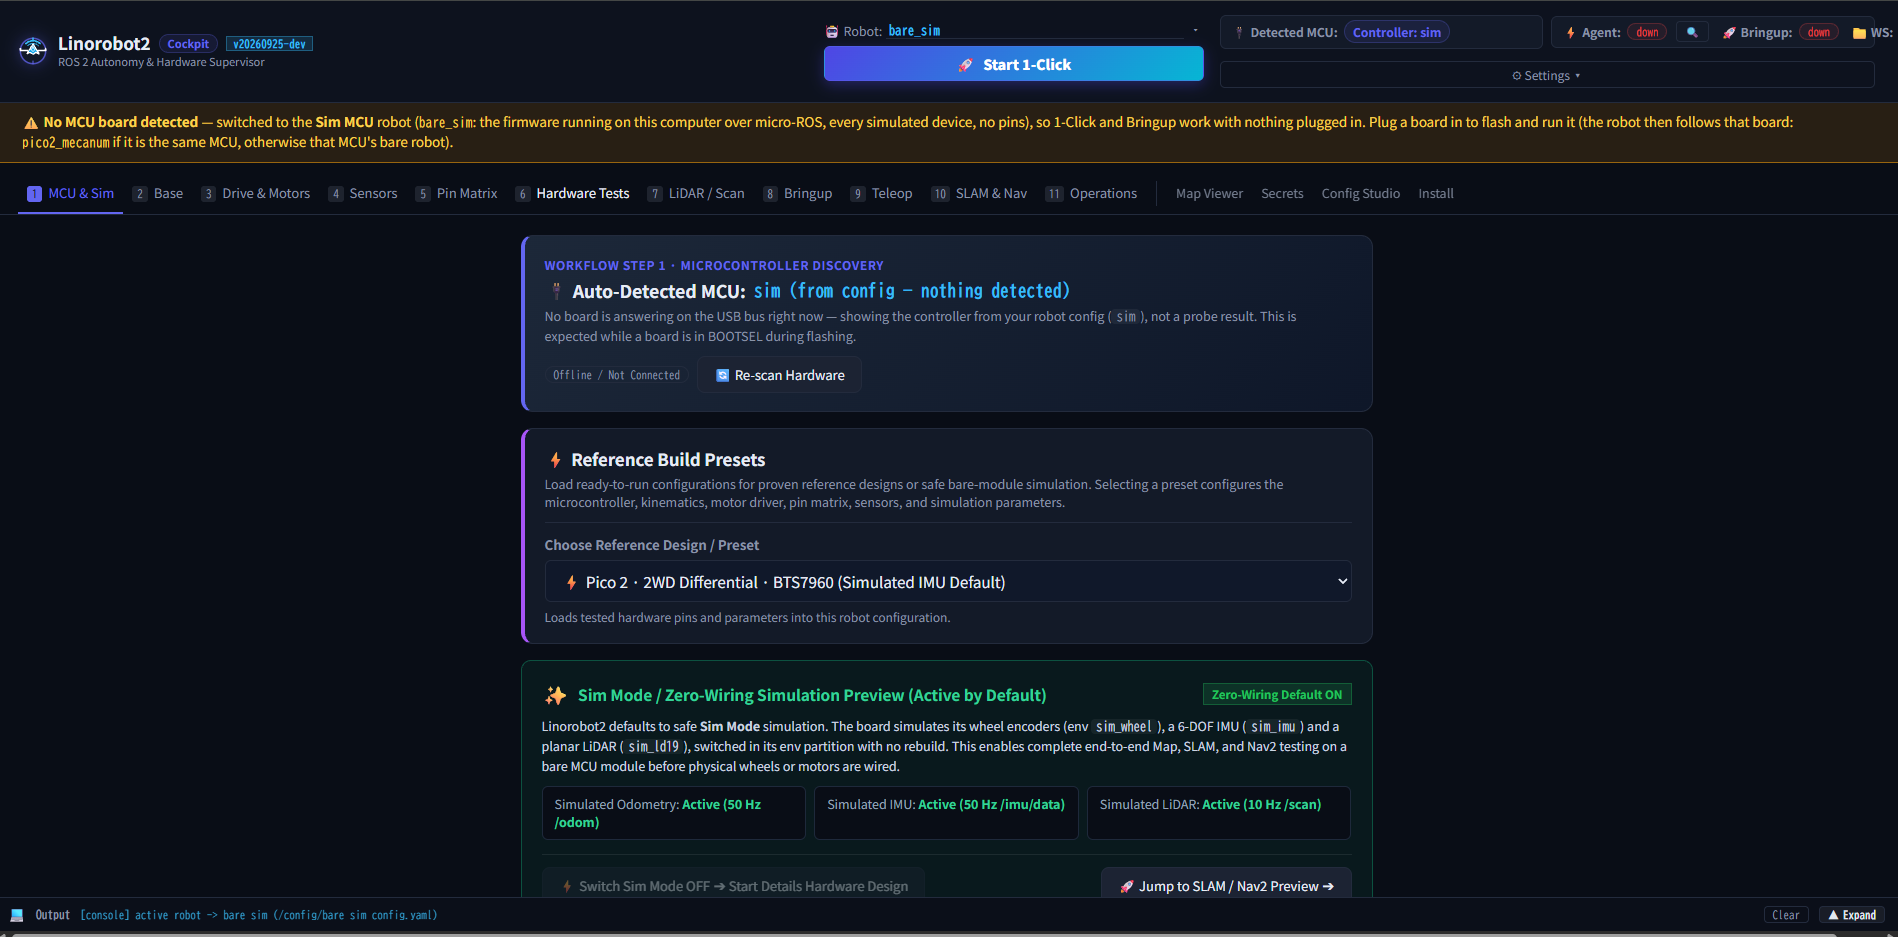The height and width of the screenshot is (937, 1898).
Task: Switch to the LiDAR / Scan tab
Action: tap(696, 194)
